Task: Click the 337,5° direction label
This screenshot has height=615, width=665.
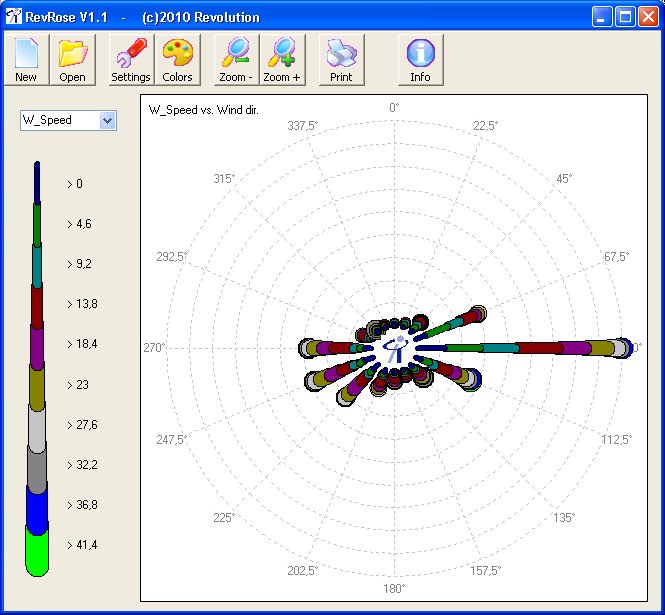Action: (303, 126)
